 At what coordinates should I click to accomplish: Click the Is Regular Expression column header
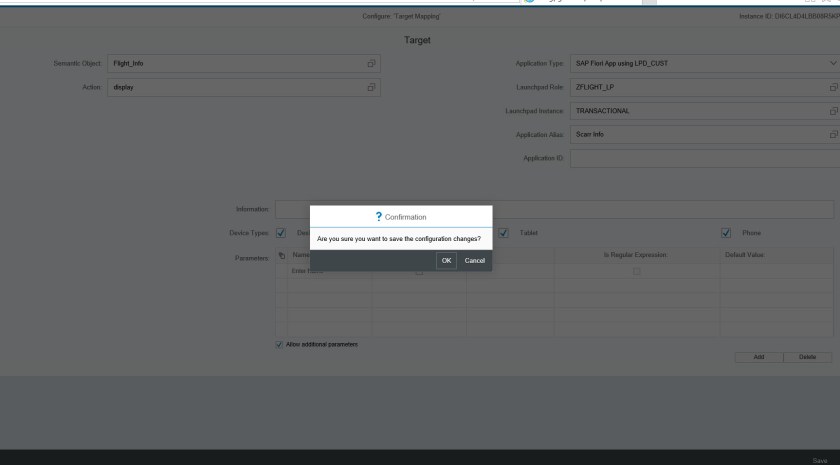[635, 255]
